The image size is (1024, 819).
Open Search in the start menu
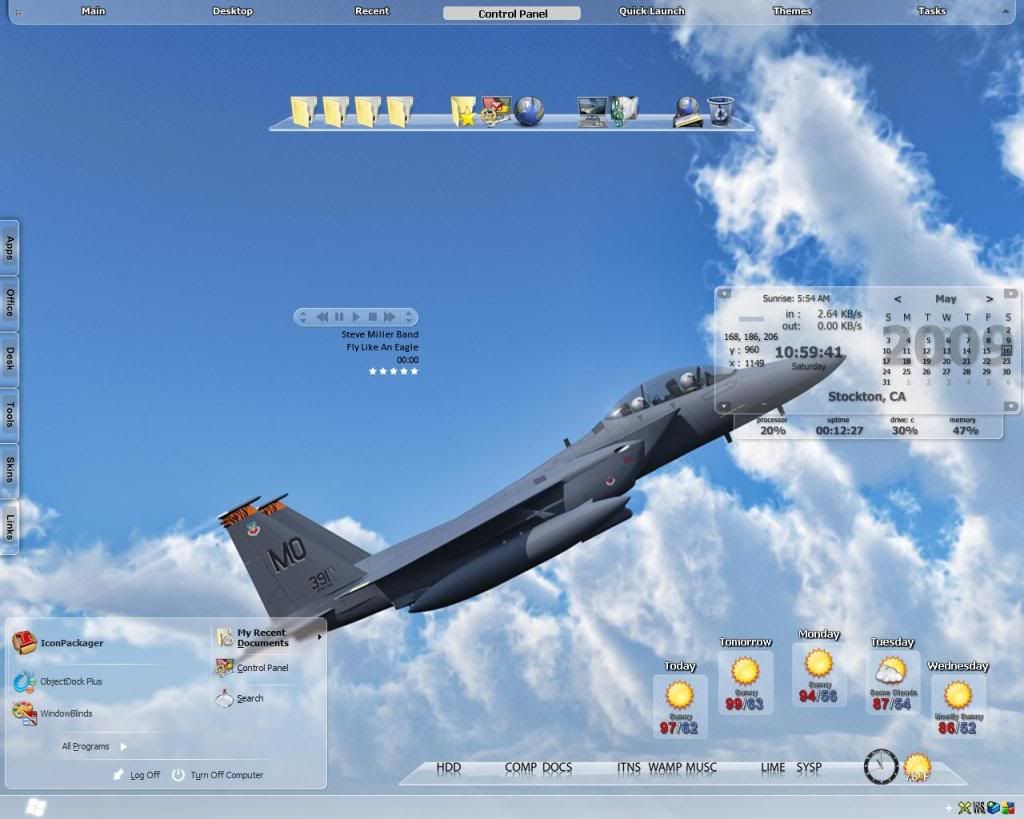(240, 698)
